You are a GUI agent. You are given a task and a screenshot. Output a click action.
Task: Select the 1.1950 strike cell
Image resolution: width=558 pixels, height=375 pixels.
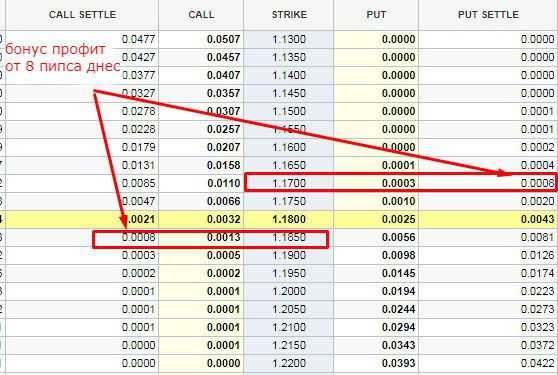coord(289,273)
